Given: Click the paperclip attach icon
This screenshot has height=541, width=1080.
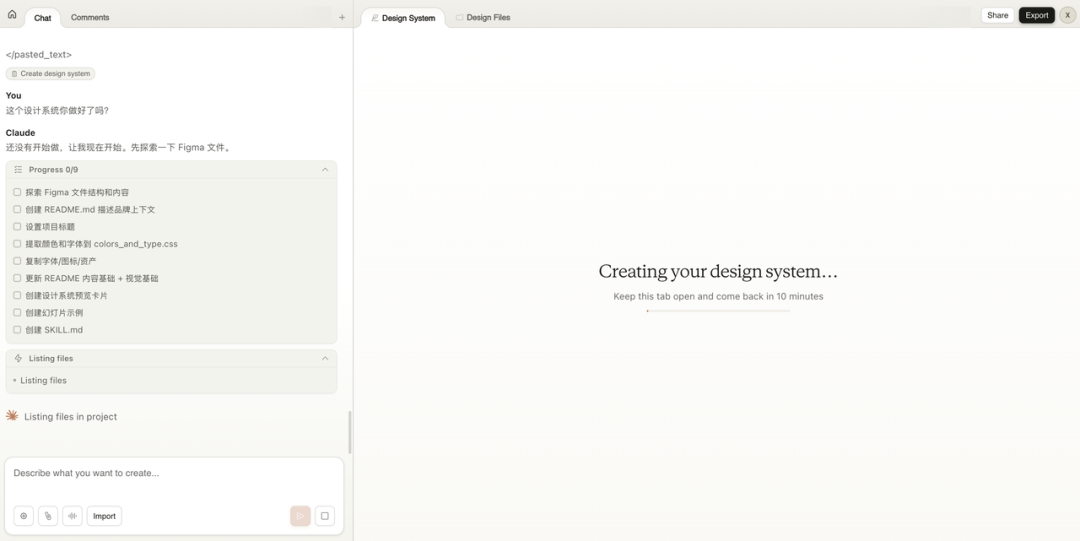Looking at the screenshot, I should [48, 516].
